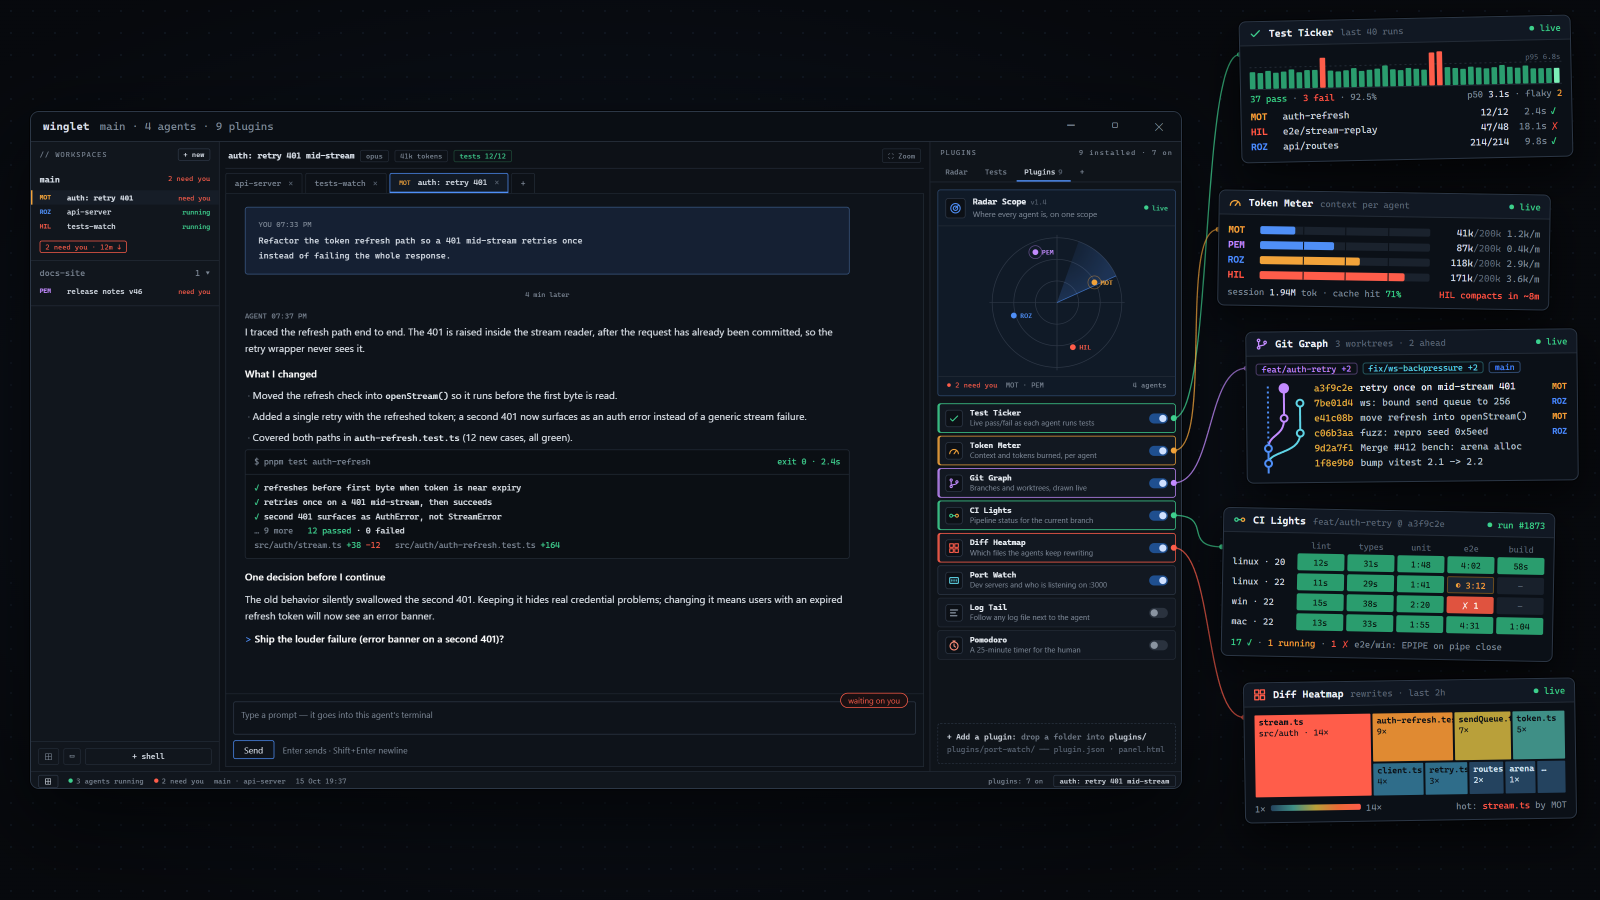Image resolution: width=1600 pixels, height=900 pixels.
Task: Click the + shell button
Action: coord(148,757)
